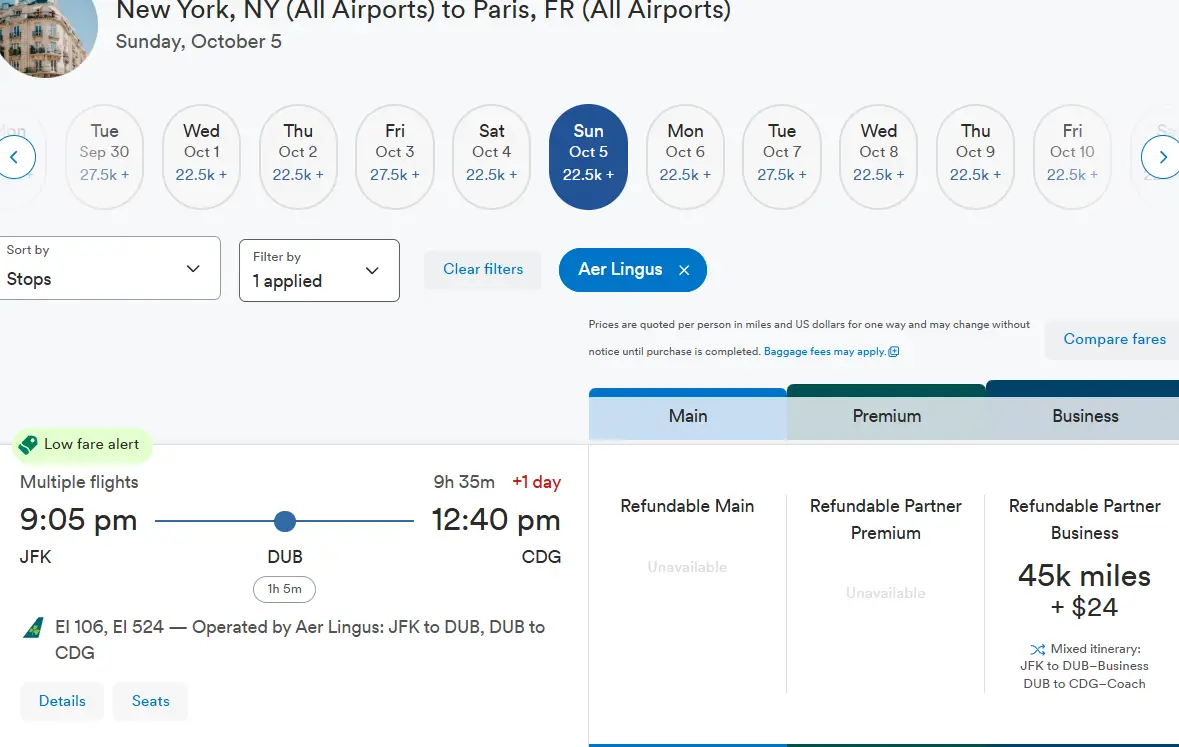Click the baggage fees external link icon
Screen dimensions: 1179x747
click(x=893, y=351)
